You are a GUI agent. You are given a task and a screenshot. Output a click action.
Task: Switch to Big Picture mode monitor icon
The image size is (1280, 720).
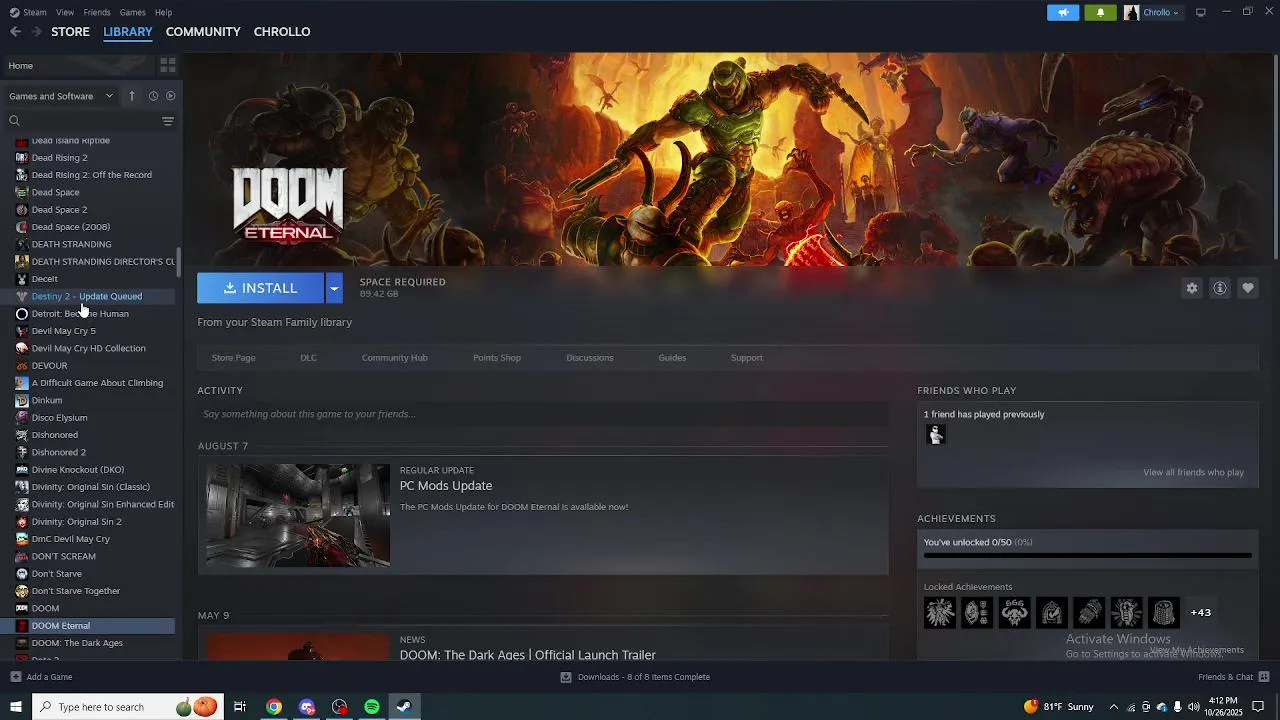(1201, 12)
